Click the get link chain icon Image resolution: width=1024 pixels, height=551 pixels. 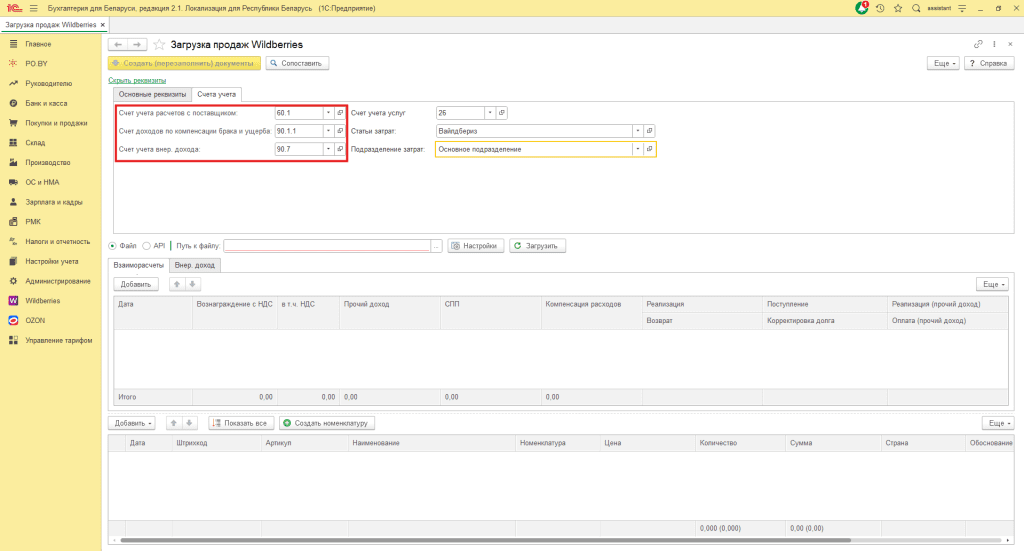click(978, 45)
